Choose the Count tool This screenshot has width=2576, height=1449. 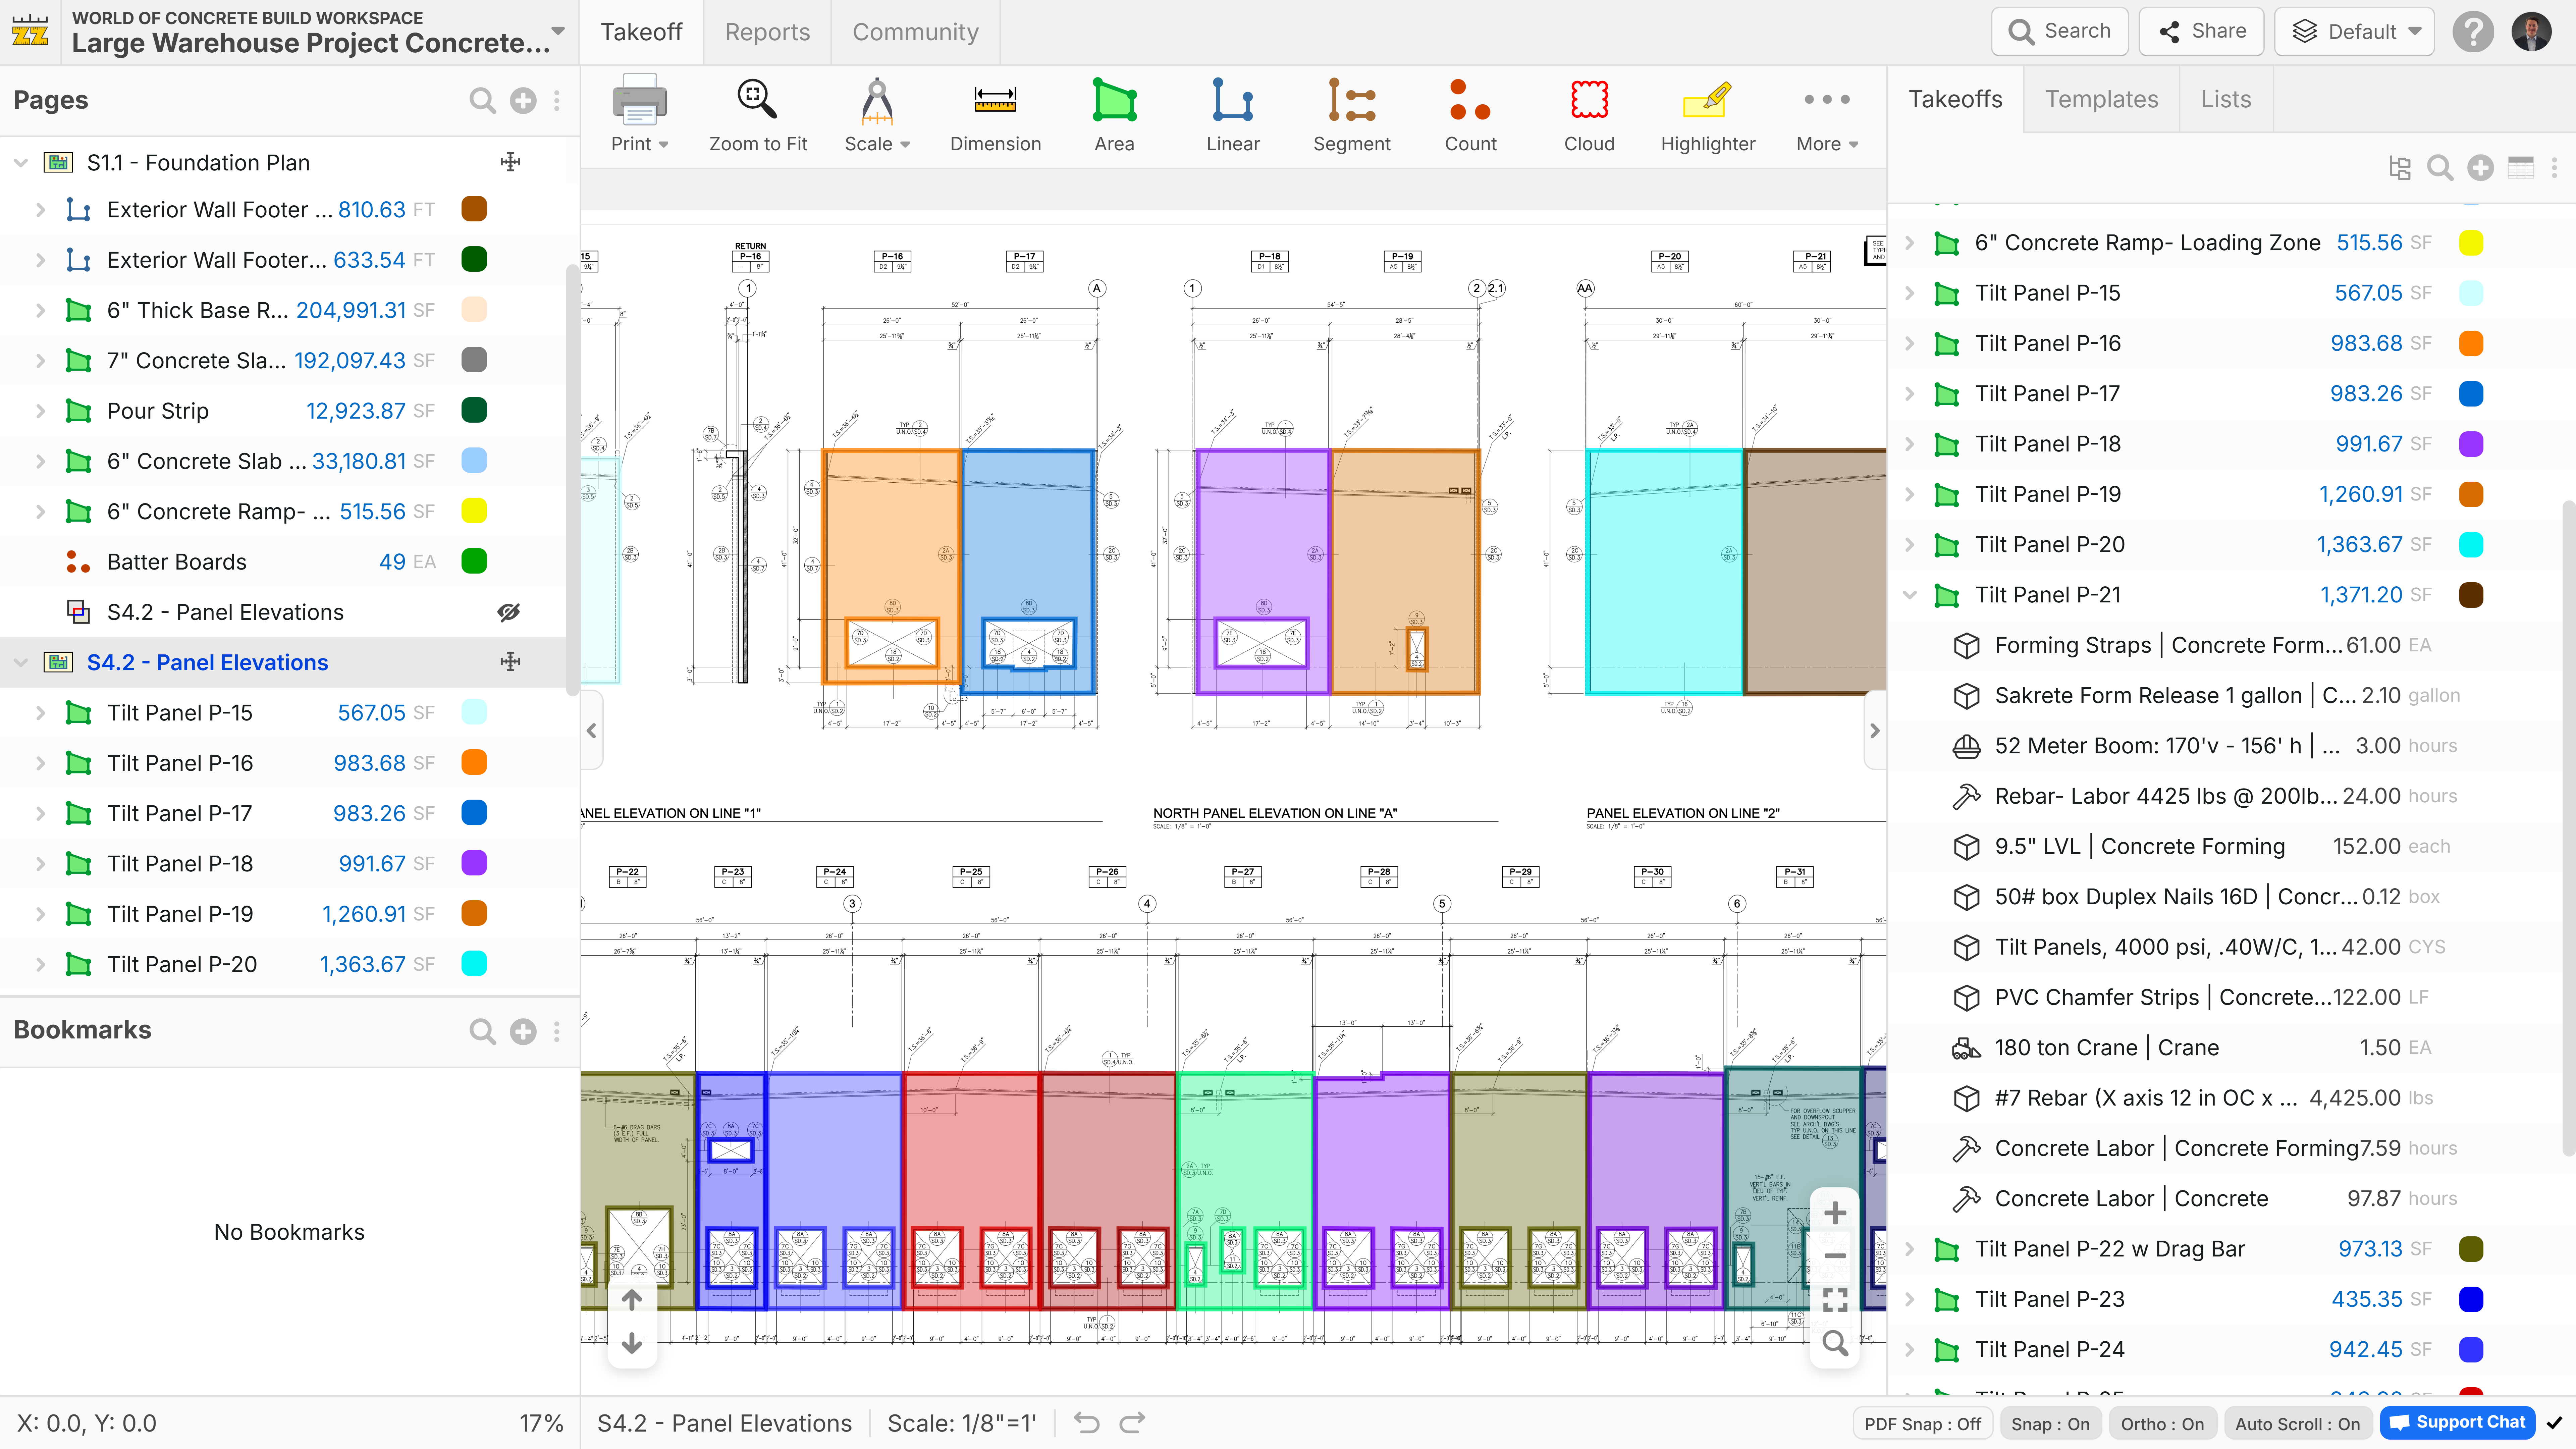(x=1470, y=115)
